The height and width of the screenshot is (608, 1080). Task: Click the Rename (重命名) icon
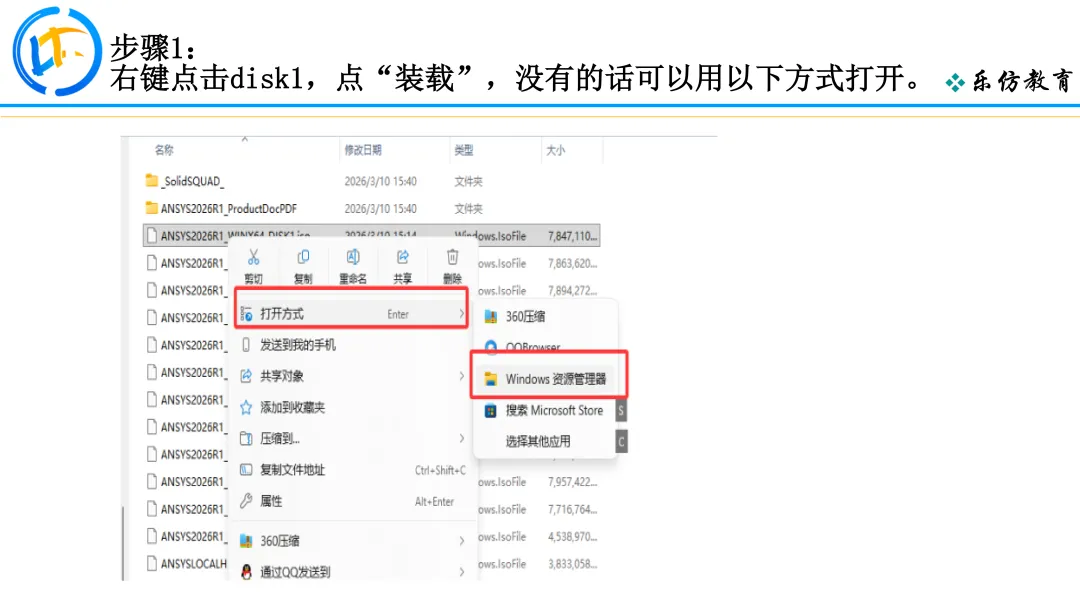353,258
